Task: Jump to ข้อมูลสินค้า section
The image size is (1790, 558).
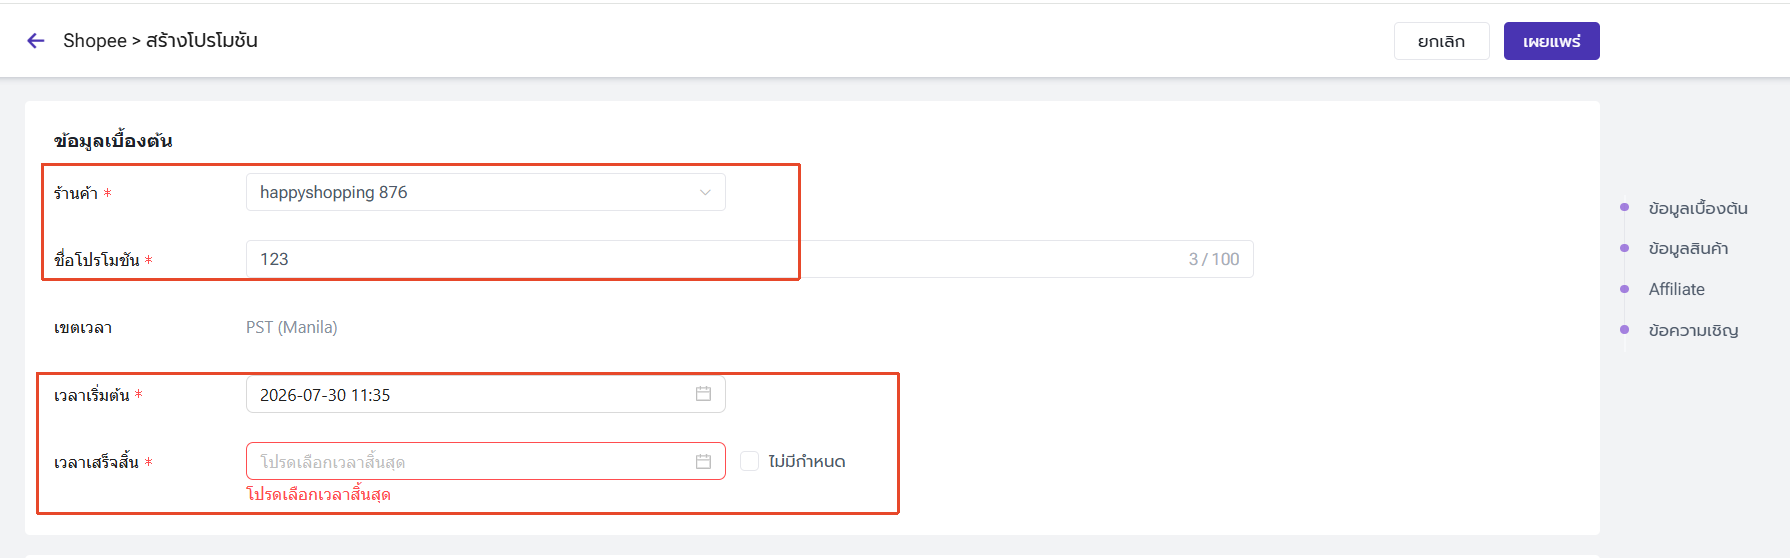Action: [x=1688, y=248]
